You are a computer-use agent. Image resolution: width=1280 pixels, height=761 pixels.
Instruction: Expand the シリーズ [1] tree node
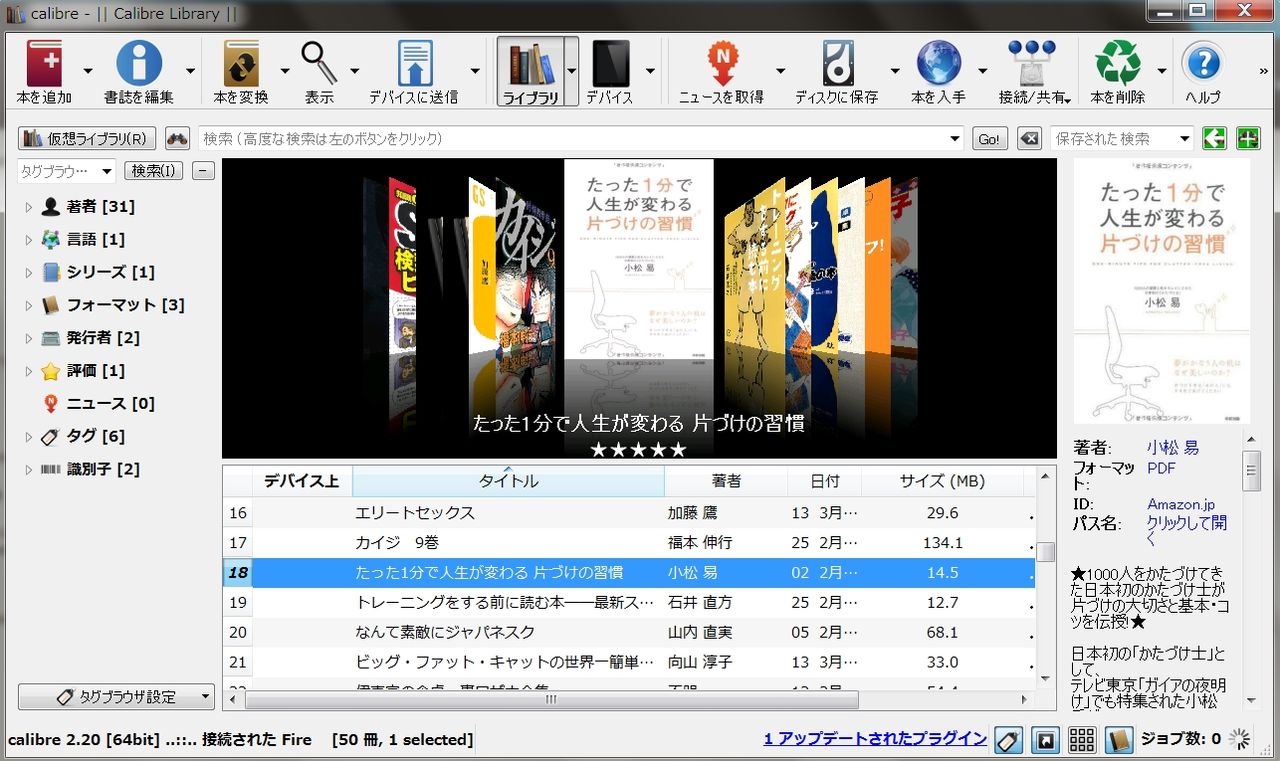pos(29,272)
